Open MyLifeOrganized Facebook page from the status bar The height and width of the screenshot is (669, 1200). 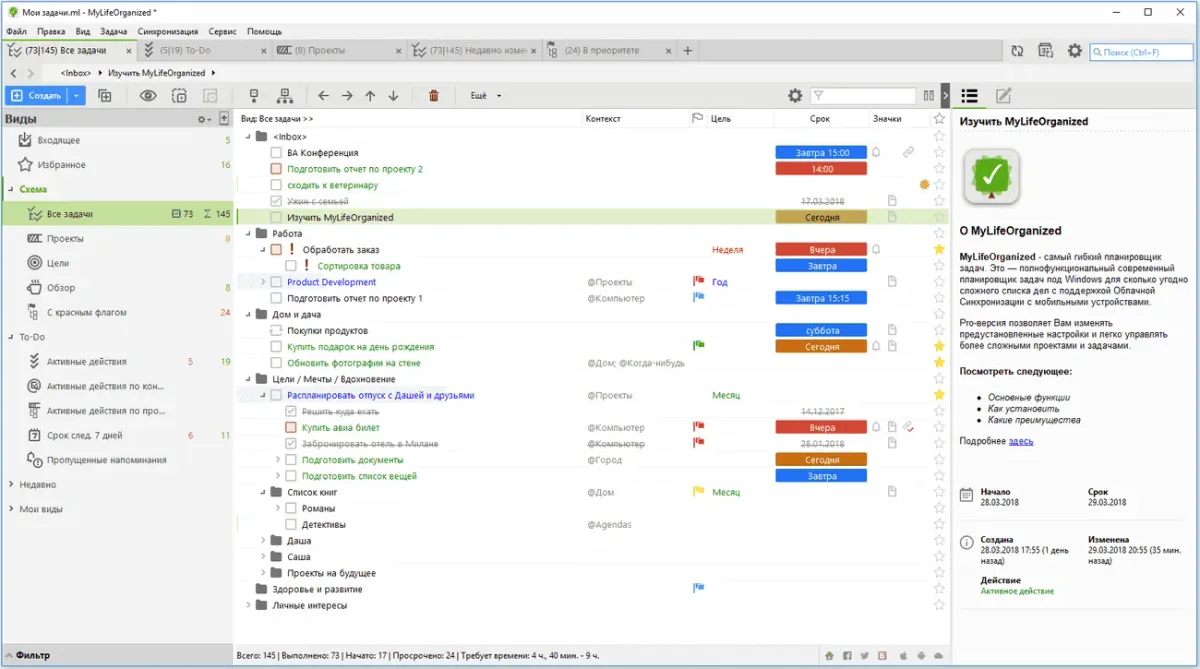(x=847, y=655)
